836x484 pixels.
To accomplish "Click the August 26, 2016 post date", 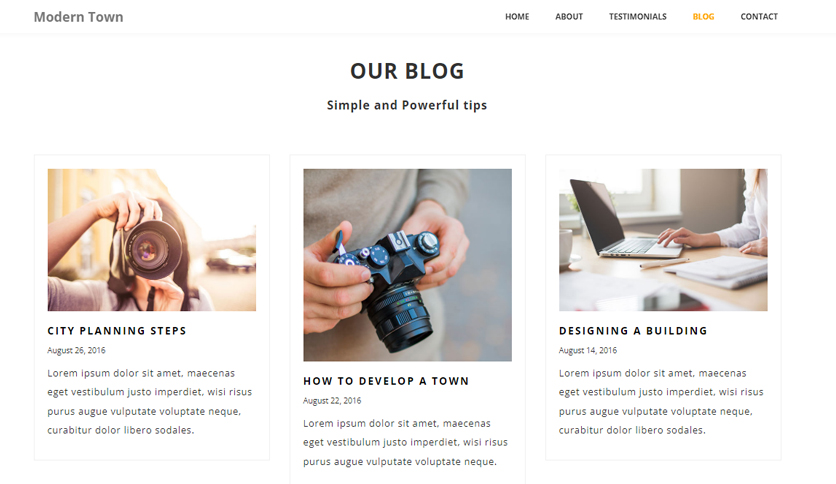I will pos(76,350).
